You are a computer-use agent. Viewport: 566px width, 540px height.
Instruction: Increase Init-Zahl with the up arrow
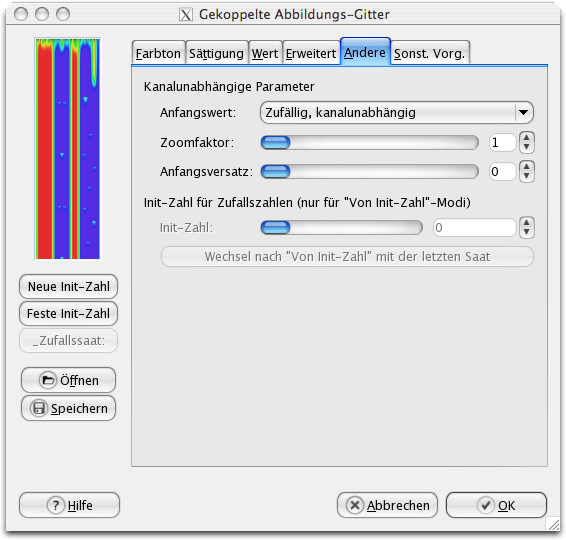click(527, 222)
